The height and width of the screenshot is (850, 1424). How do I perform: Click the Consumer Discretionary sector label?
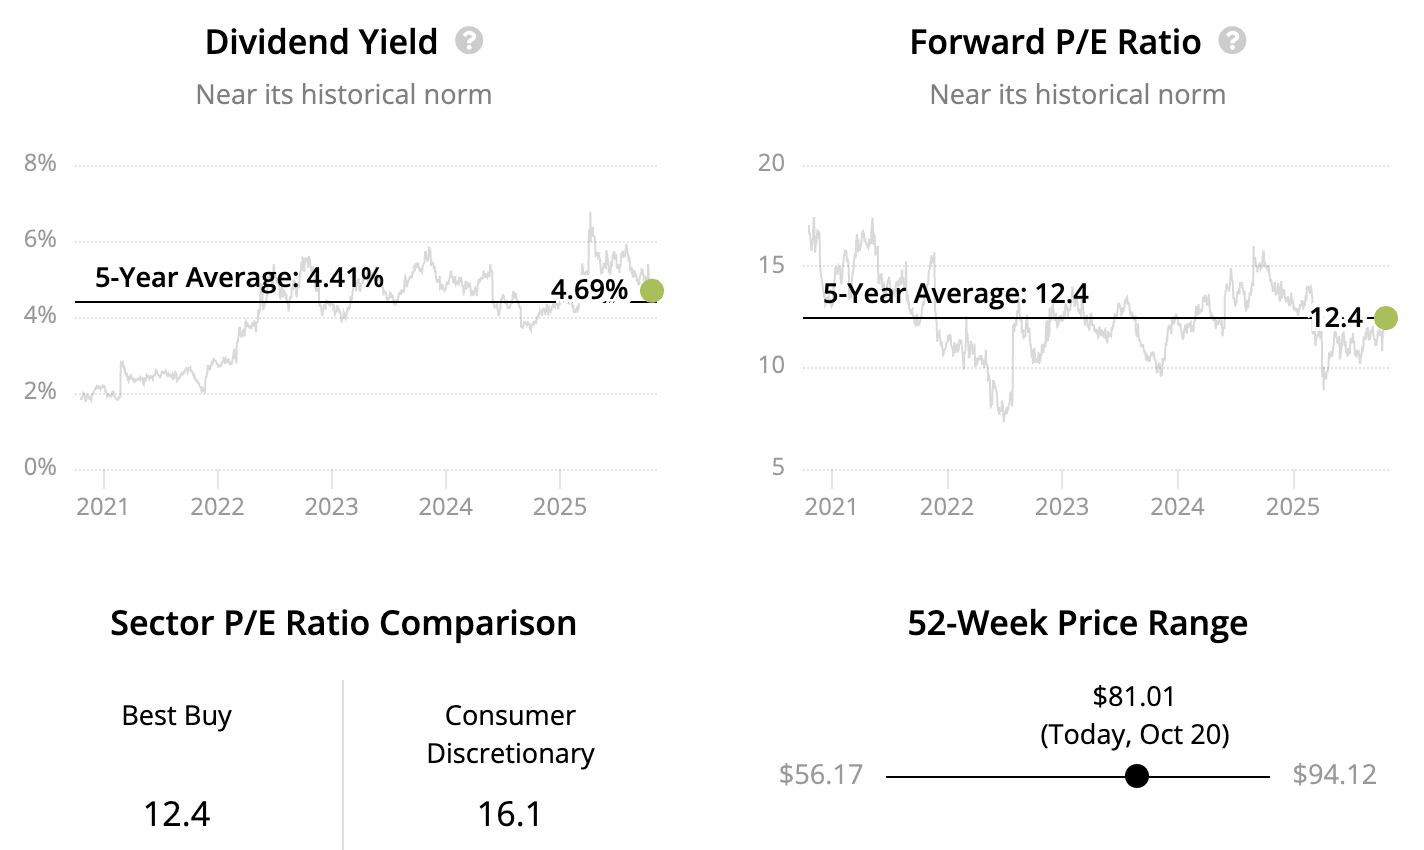point(510,734)
